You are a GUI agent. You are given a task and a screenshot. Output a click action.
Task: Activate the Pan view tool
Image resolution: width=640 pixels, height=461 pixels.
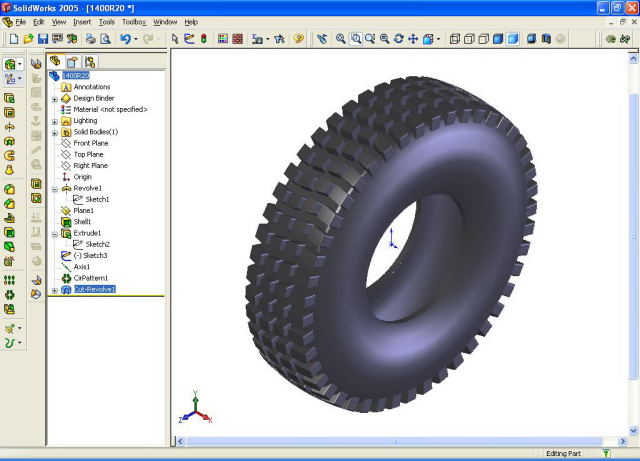(413, 39)
